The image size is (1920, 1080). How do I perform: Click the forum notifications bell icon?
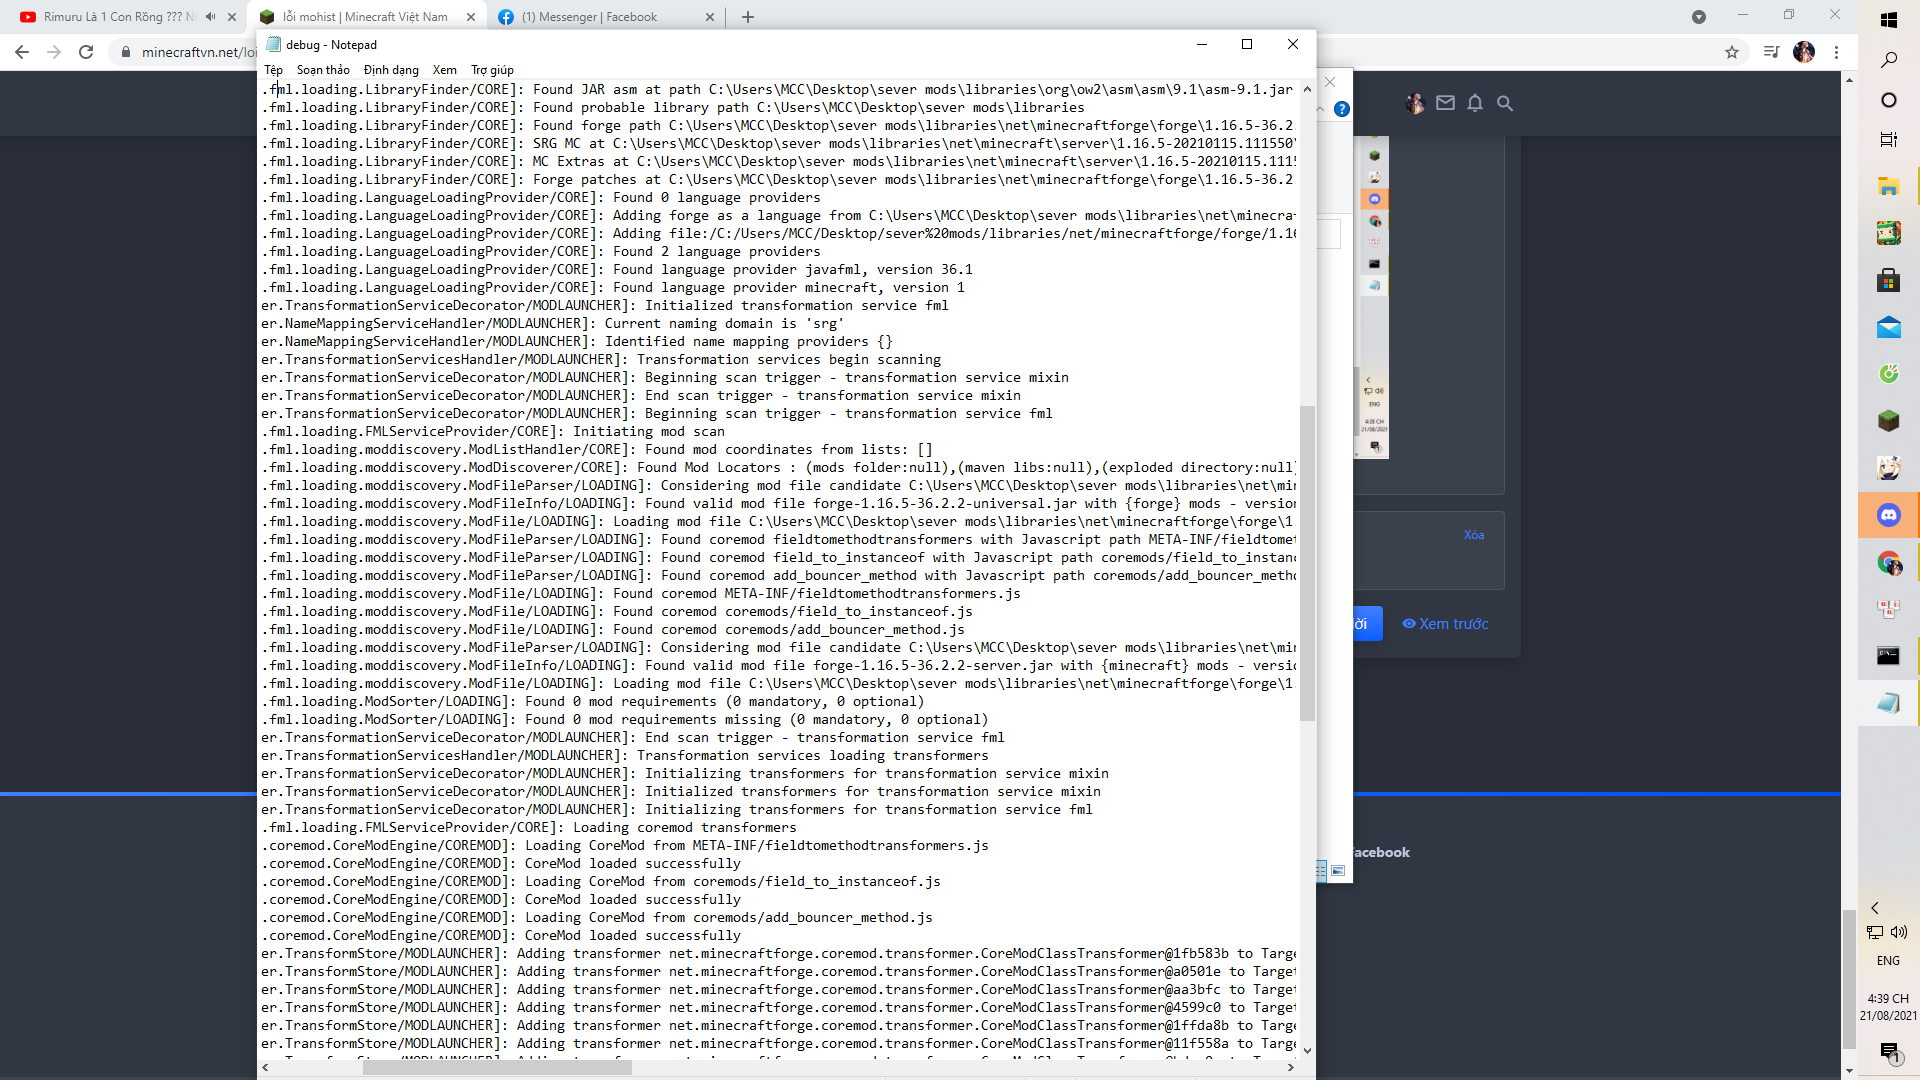pos(1475,103)
